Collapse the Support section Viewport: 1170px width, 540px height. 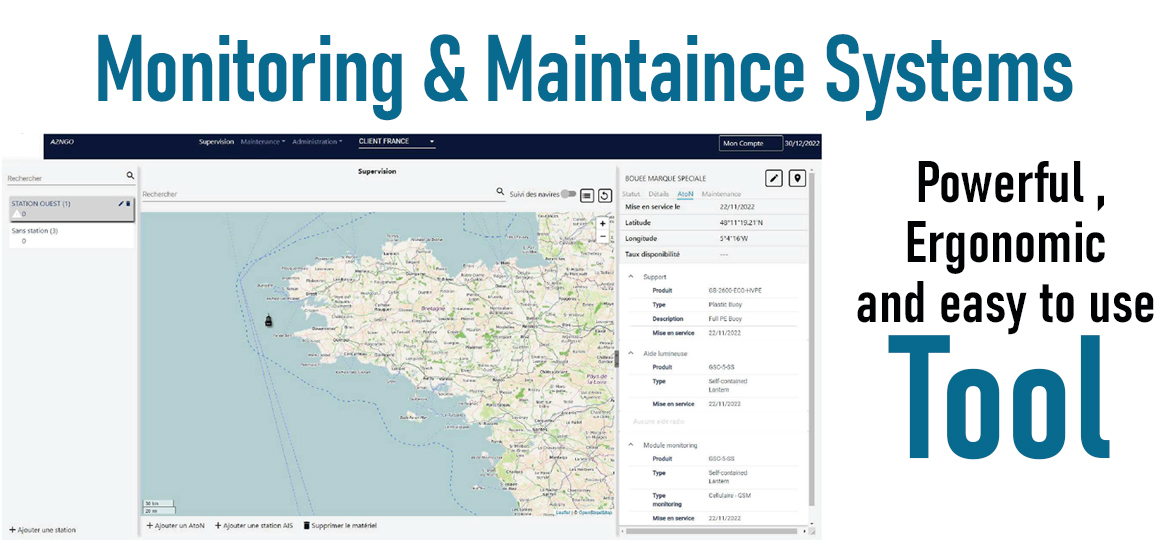pos(631,277)
